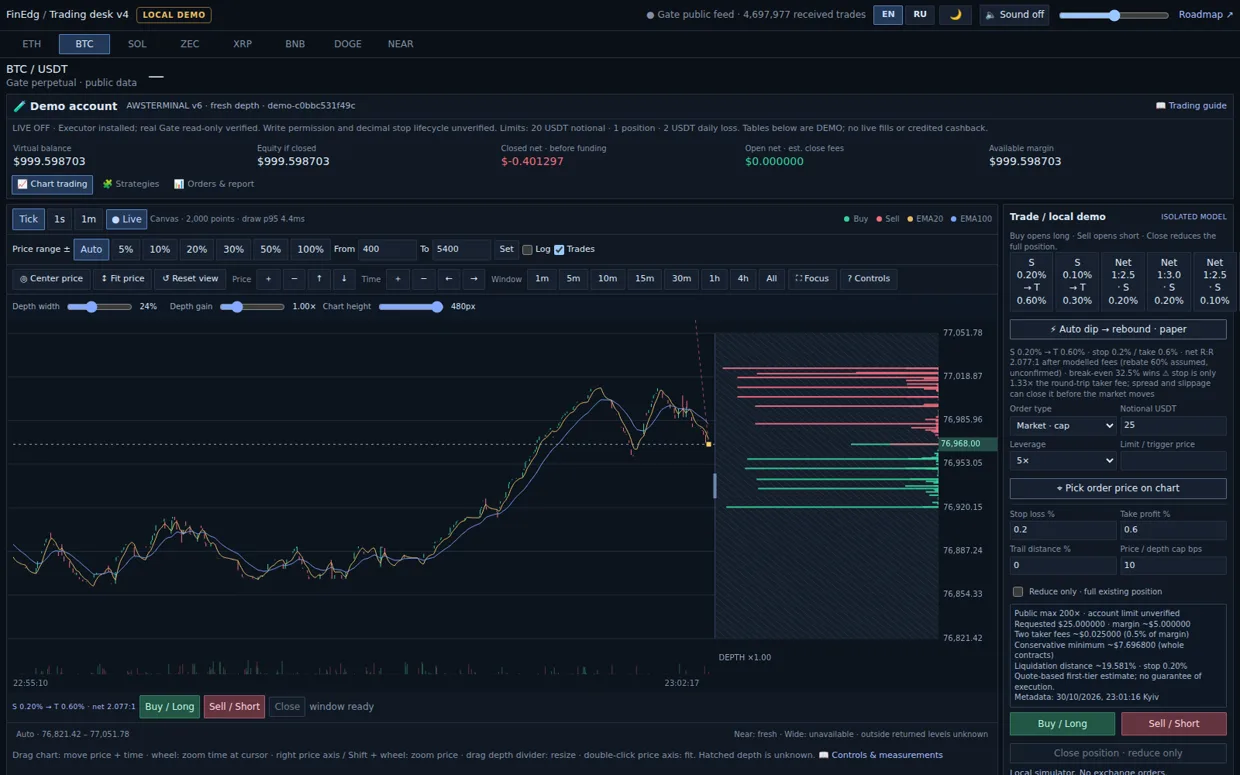Click Reset view button
Image resolution: width=1240 pixels, height=775 pixels.
[x=190, y=279]
